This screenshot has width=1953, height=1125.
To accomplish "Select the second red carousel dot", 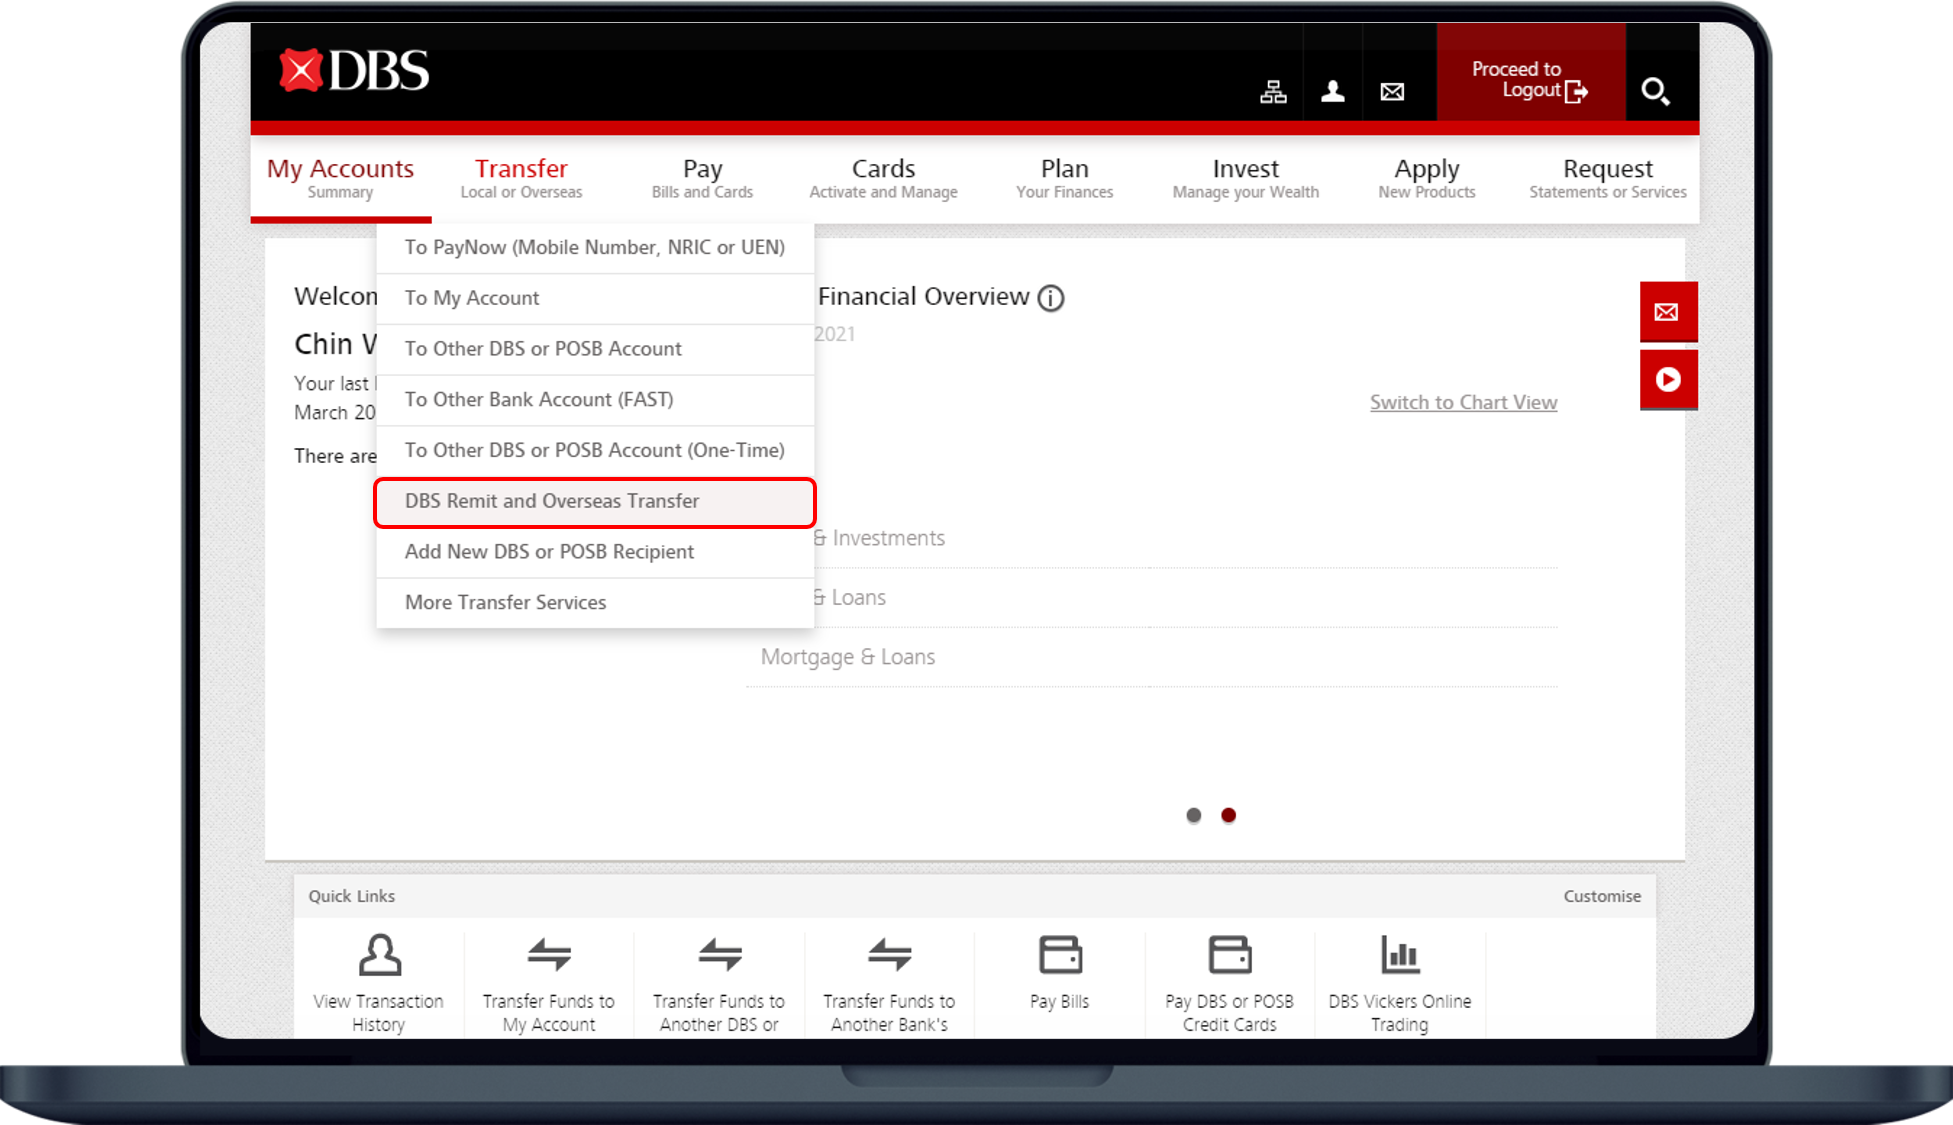I will [x=1229, y=816].
